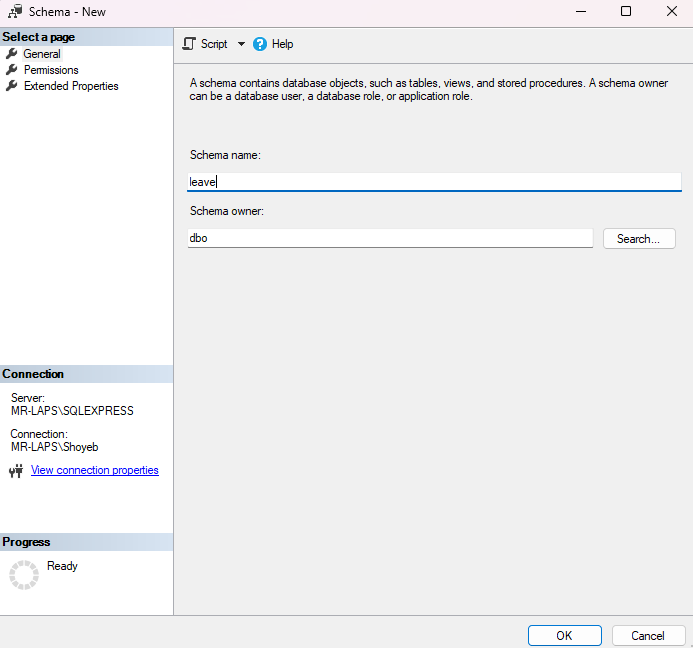Click the blue Help question mark icon
This screenshot has height=648, width=693.
click(260, 44)
